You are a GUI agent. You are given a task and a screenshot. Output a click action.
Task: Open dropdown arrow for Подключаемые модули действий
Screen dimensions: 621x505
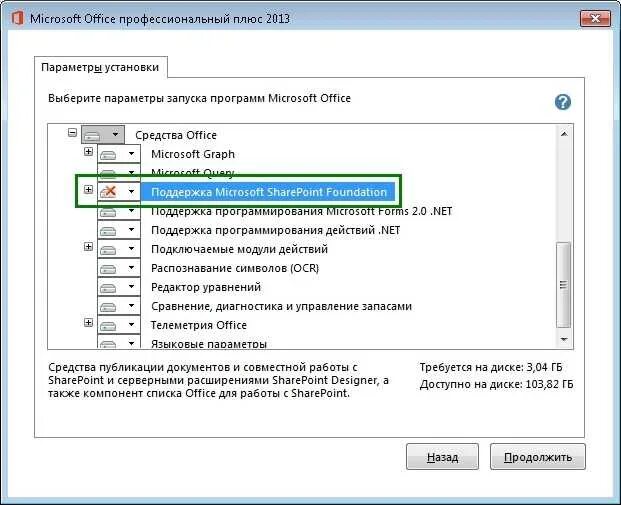(x=131, y=249)
